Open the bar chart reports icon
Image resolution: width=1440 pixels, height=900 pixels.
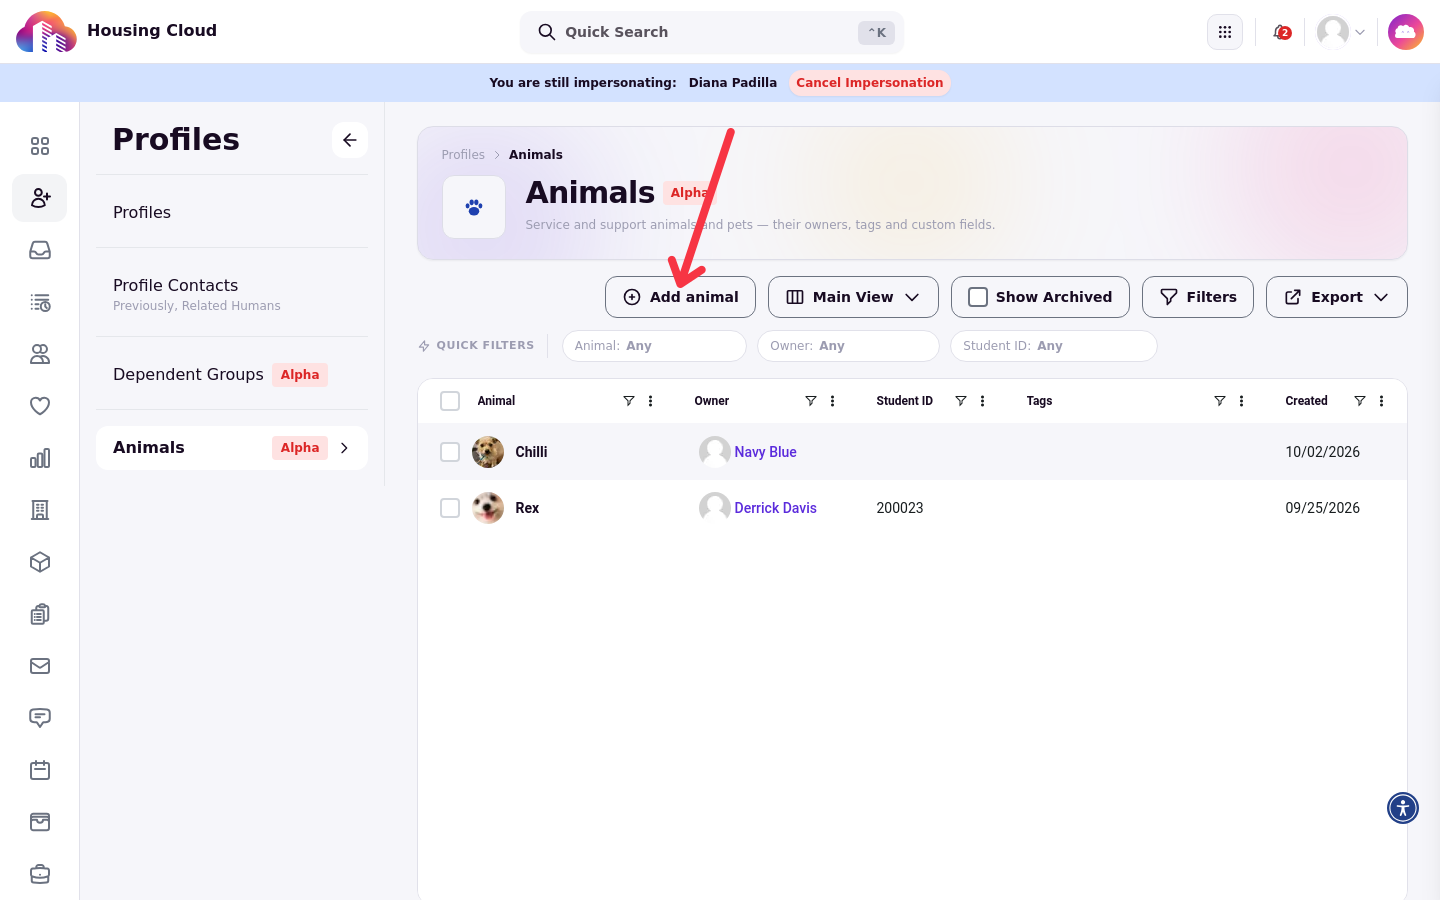pyautogui.click(x=40, y=458)
